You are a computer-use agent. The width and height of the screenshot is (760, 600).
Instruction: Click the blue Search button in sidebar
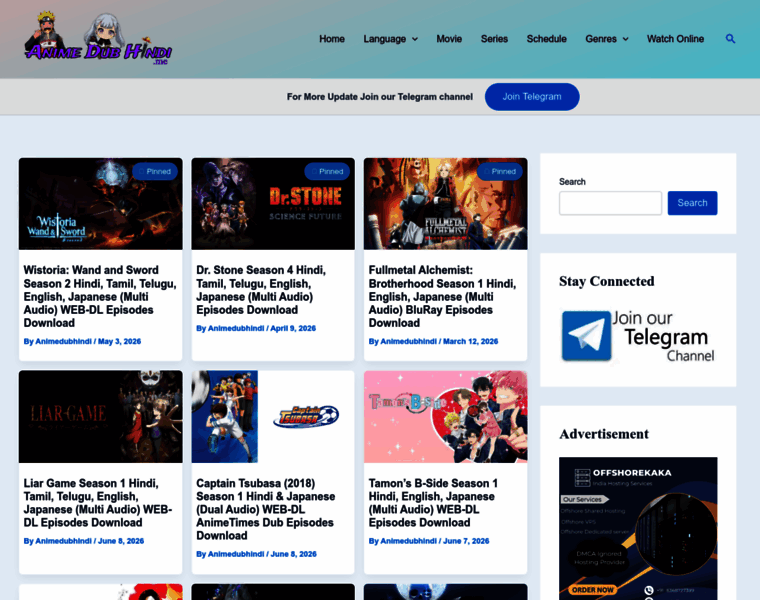[x=692, y=203]
